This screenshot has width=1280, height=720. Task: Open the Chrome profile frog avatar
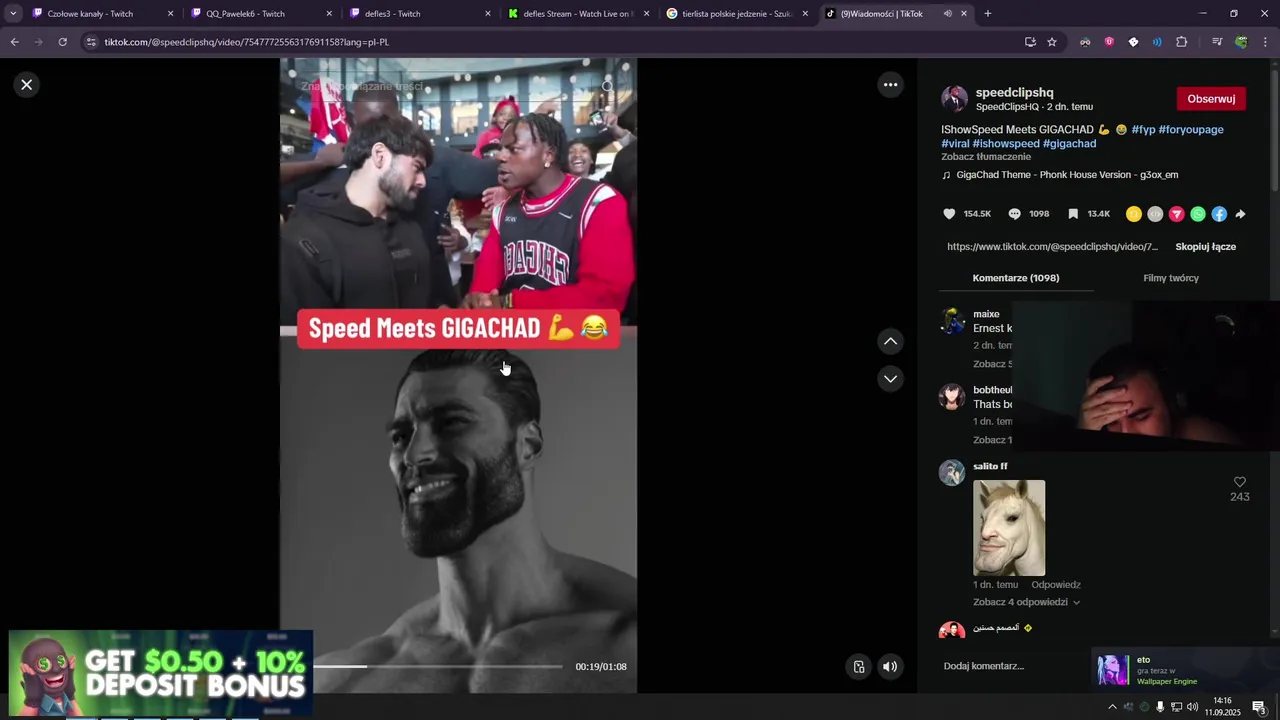click(x=1241, y=42)
